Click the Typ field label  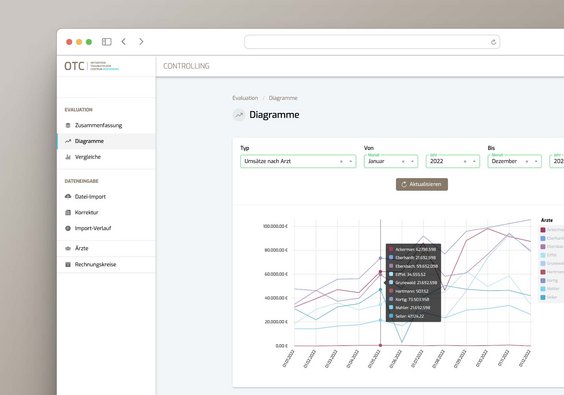pyautogui.click(x=245, y=148)
